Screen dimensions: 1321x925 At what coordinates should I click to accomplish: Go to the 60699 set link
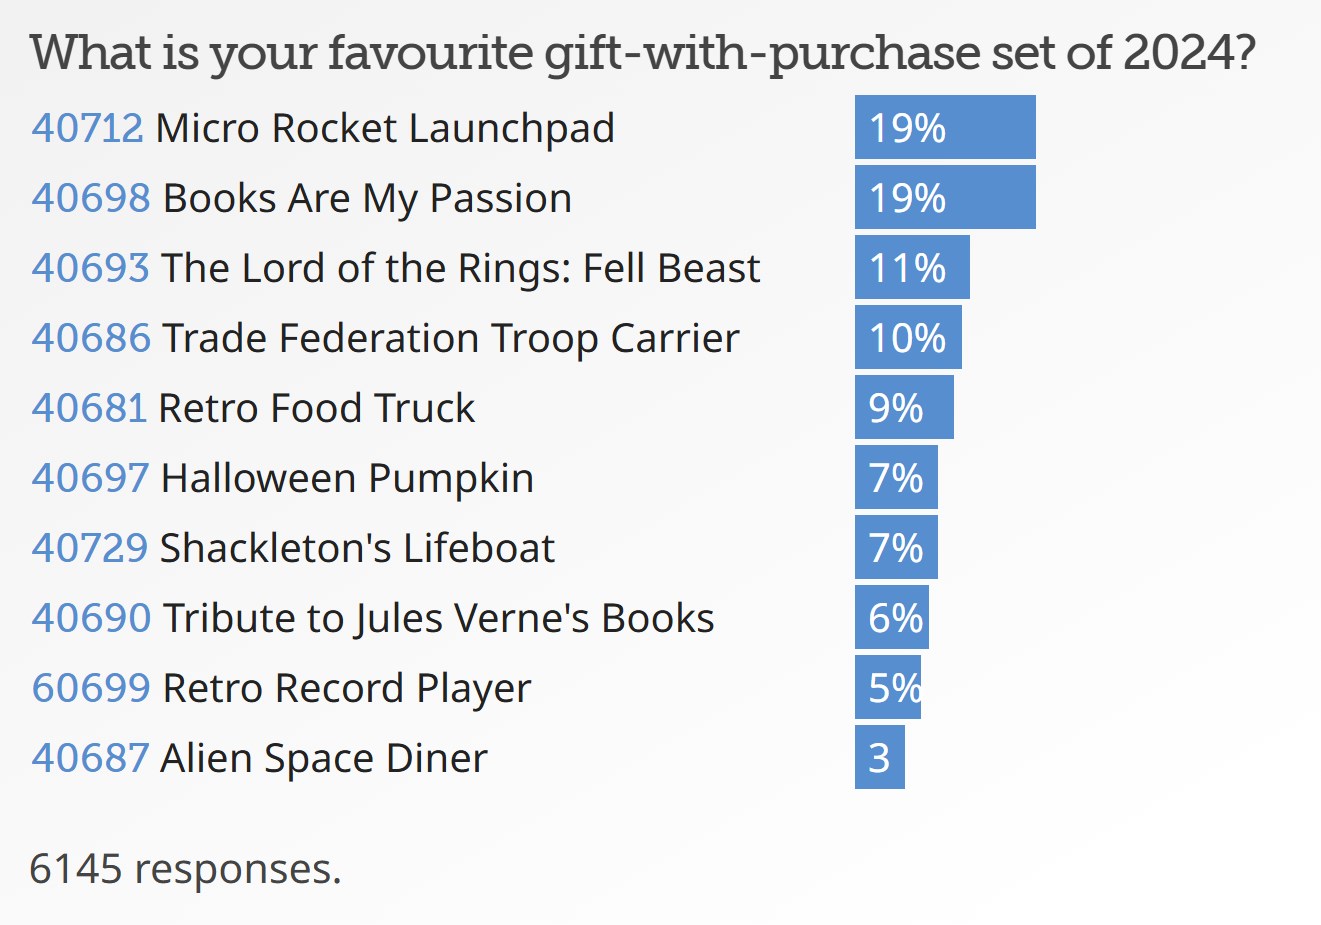(x=91, y=688)
